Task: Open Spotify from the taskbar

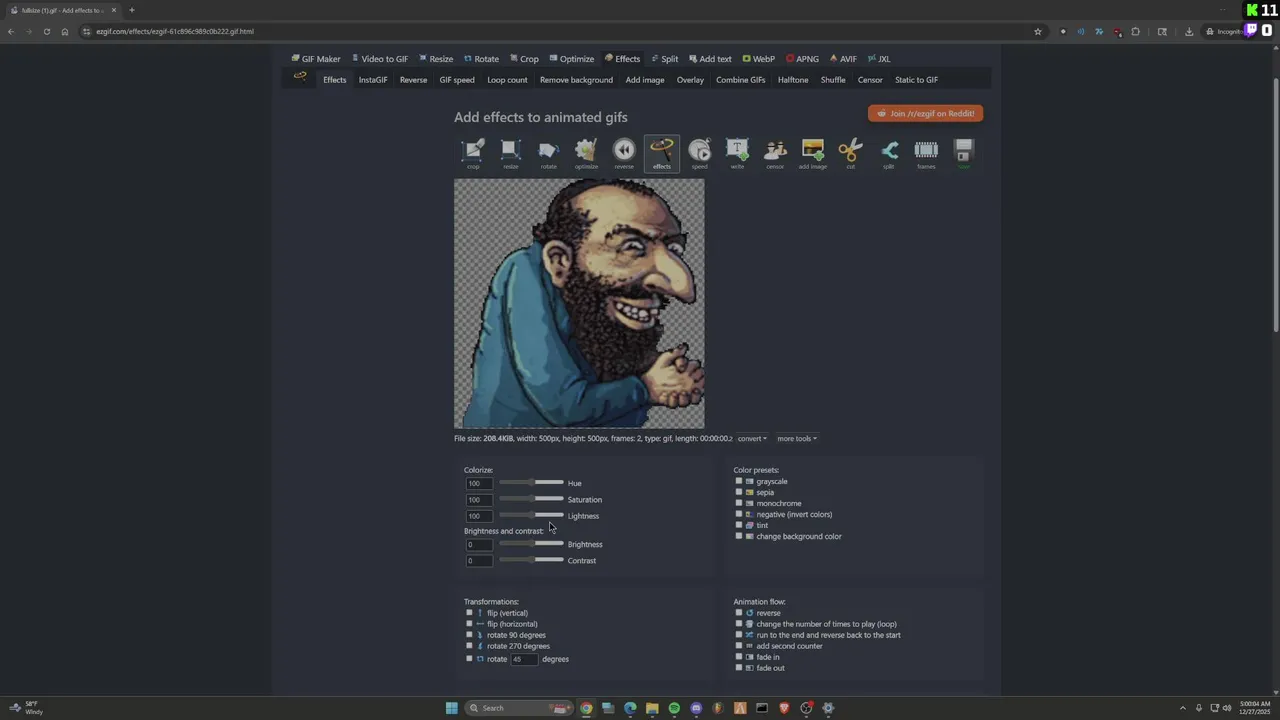Action: click(x=674, y=708)
